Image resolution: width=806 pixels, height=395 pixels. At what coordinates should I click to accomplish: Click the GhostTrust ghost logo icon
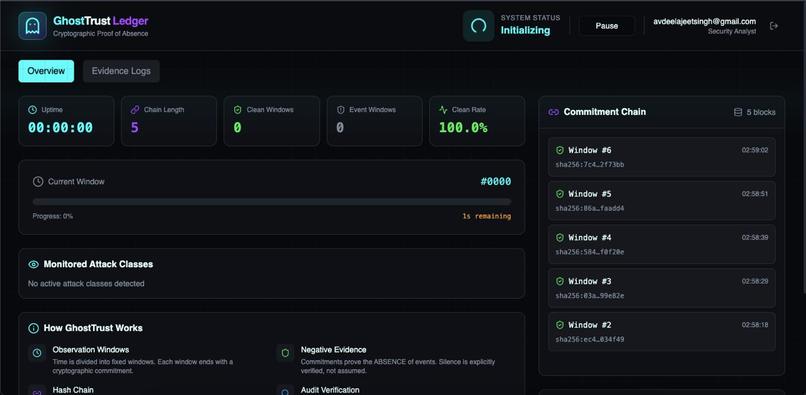32,26
